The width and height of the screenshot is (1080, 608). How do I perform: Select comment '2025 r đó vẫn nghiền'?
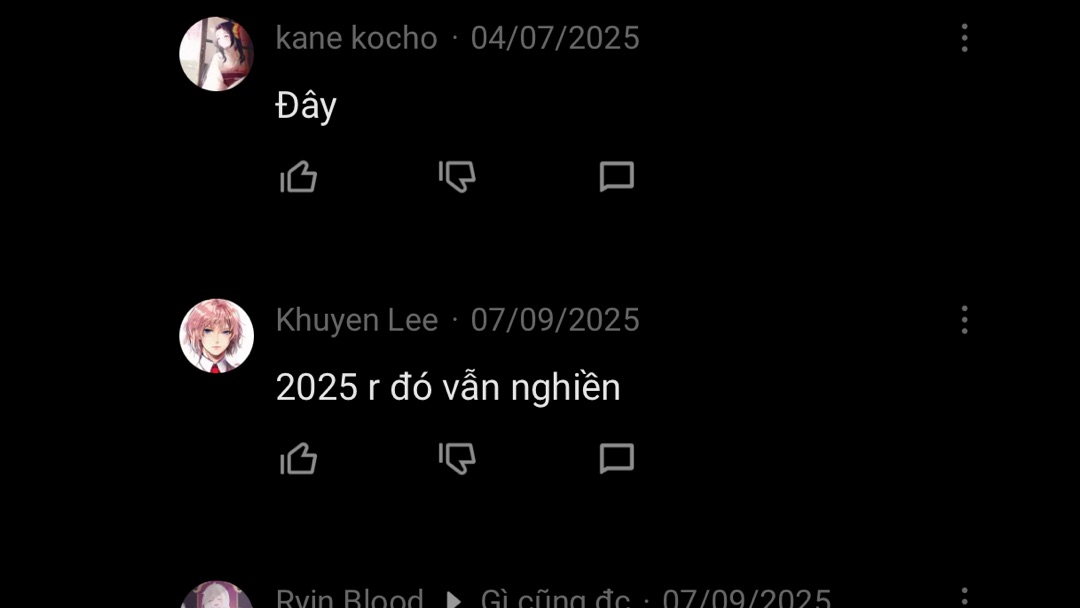click(448, 388)
